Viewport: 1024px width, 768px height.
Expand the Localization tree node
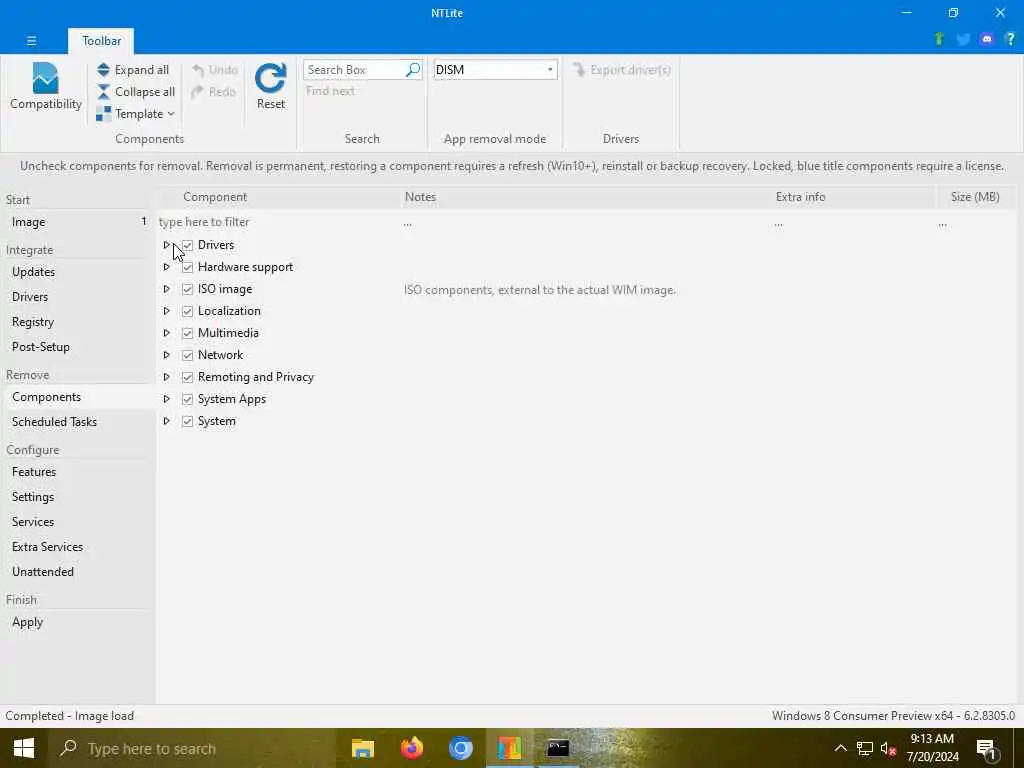coord(167,311)
